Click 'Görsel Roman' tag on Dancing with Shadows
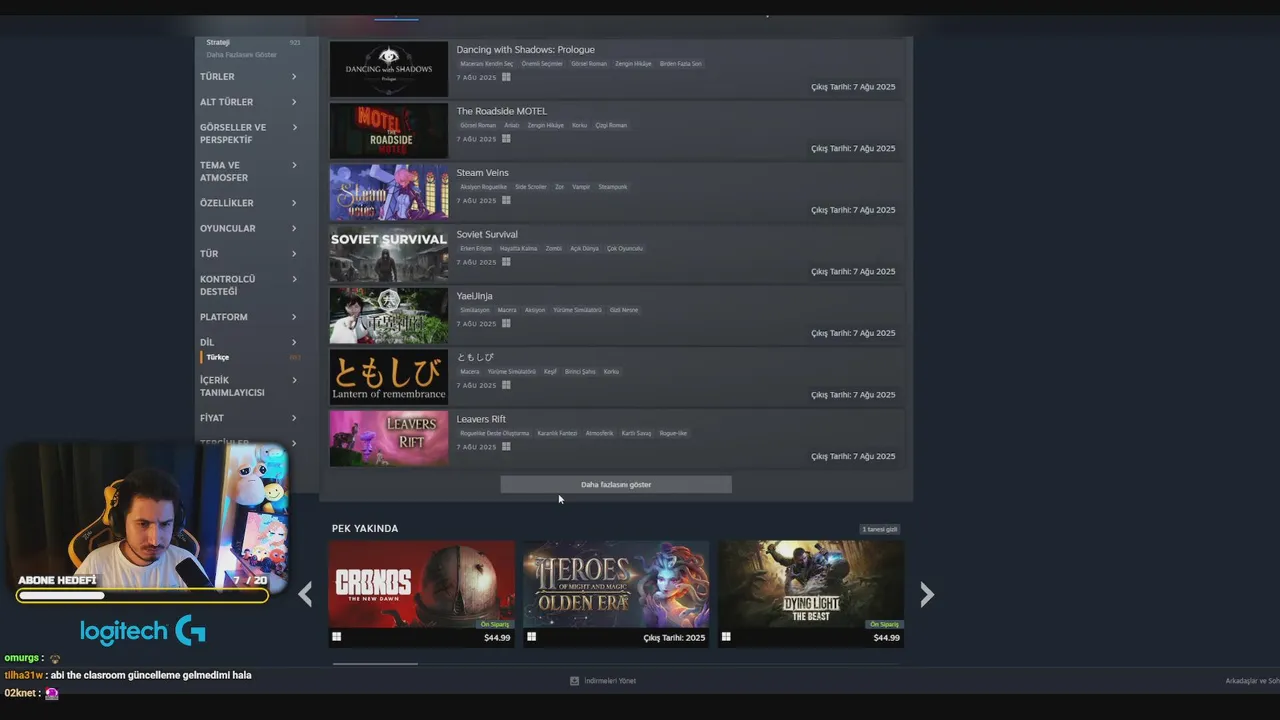Viewport: 1280px width, 720px height. pyautogui.click(x=589, y=64)
